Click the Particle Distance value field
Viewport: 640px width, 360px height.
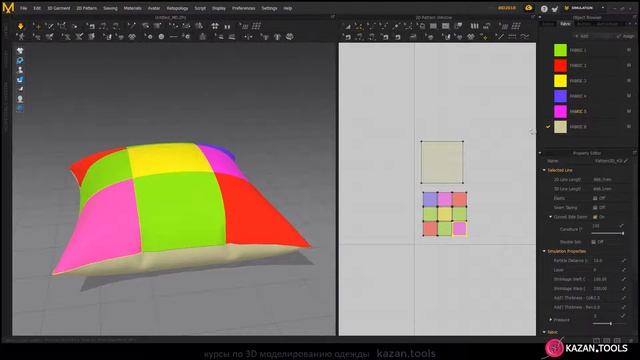tap(606, 260)
